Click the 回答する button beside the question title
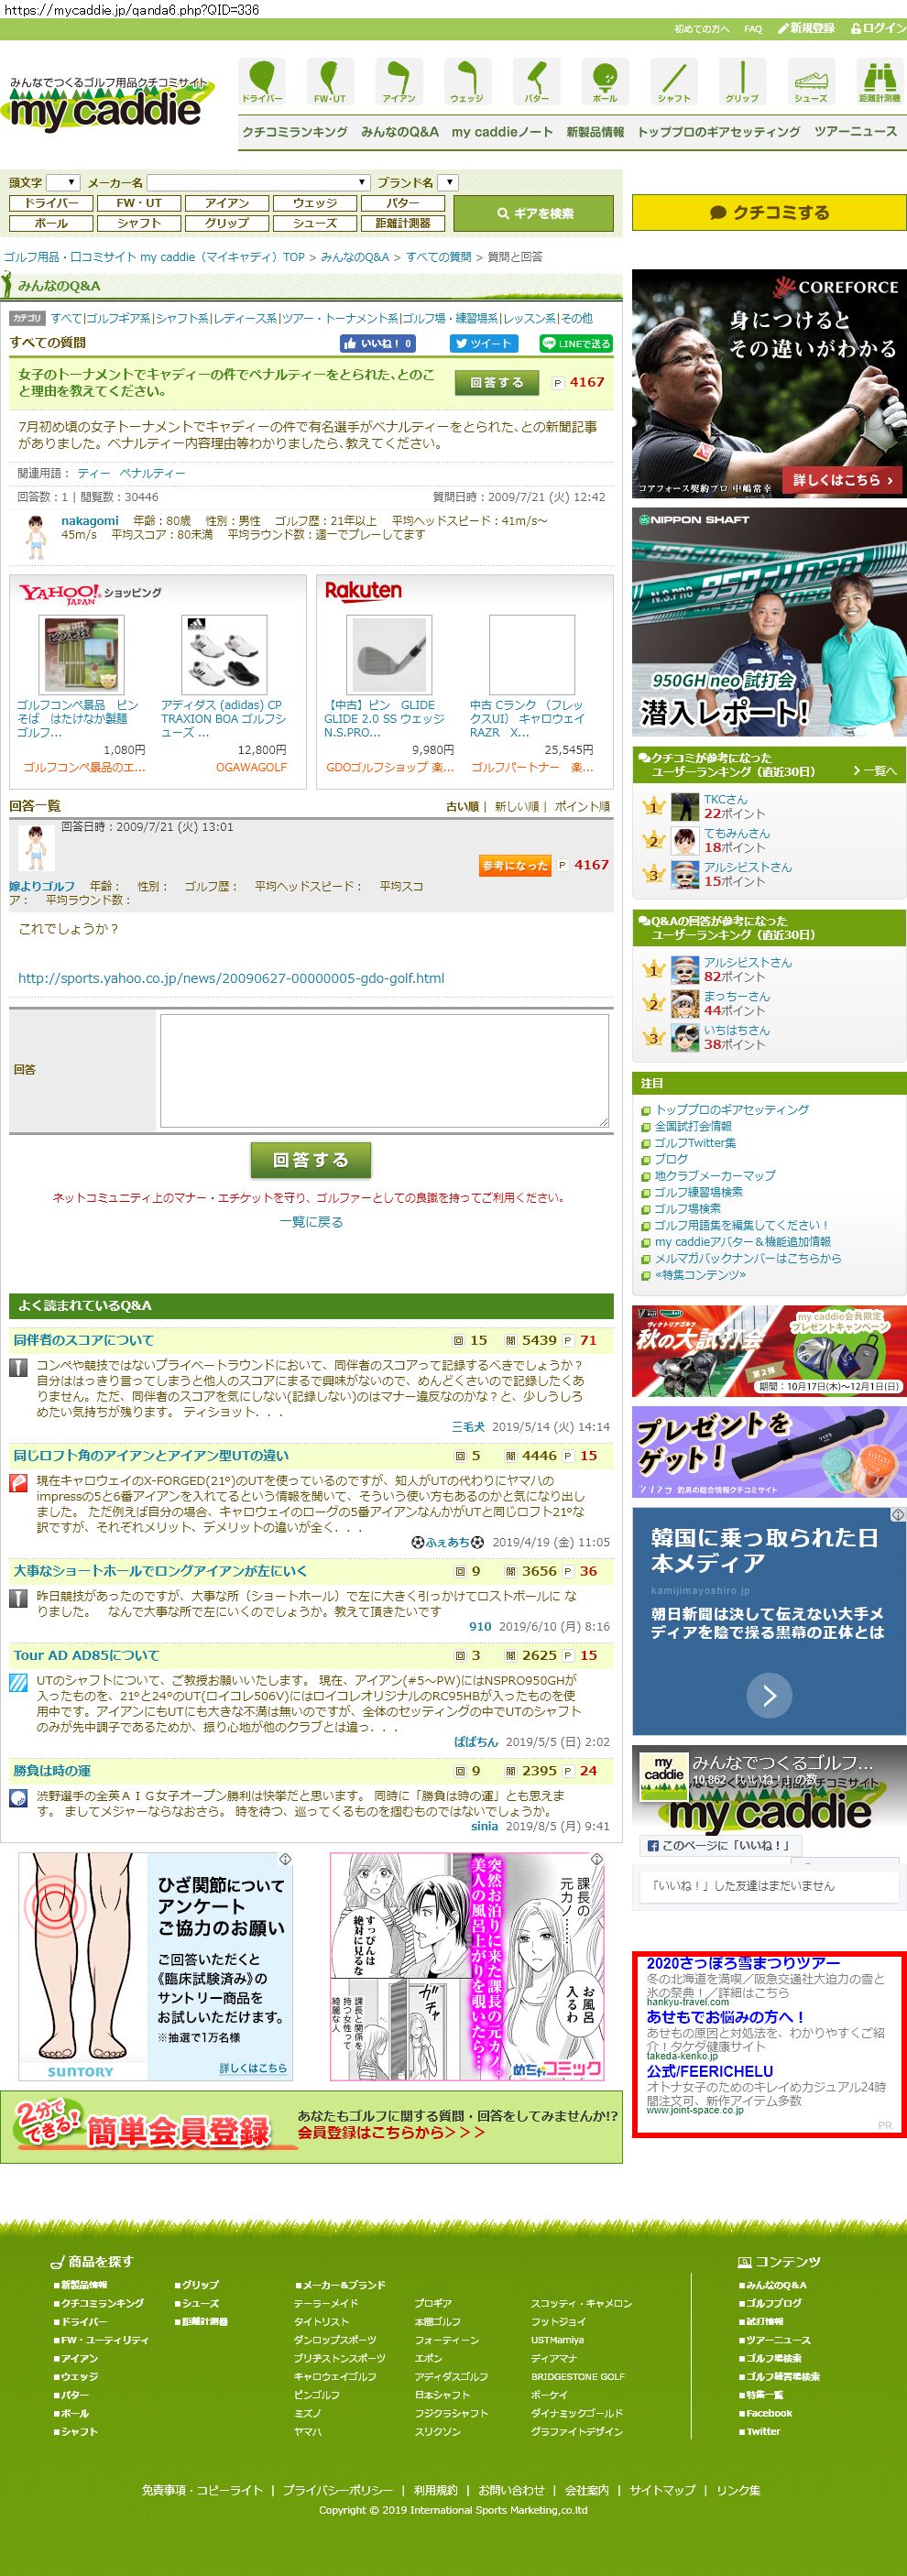 pos(496,382)
